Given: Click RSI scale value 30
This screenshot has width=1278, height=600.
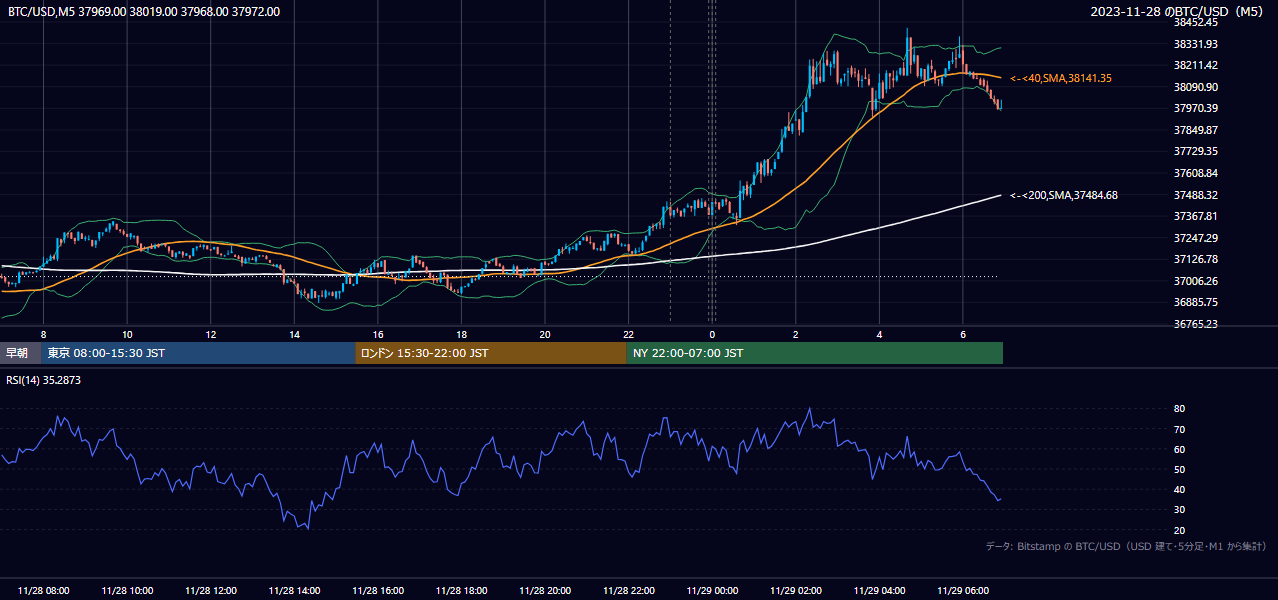Looking at the screenshot, I should (1180, 510).
